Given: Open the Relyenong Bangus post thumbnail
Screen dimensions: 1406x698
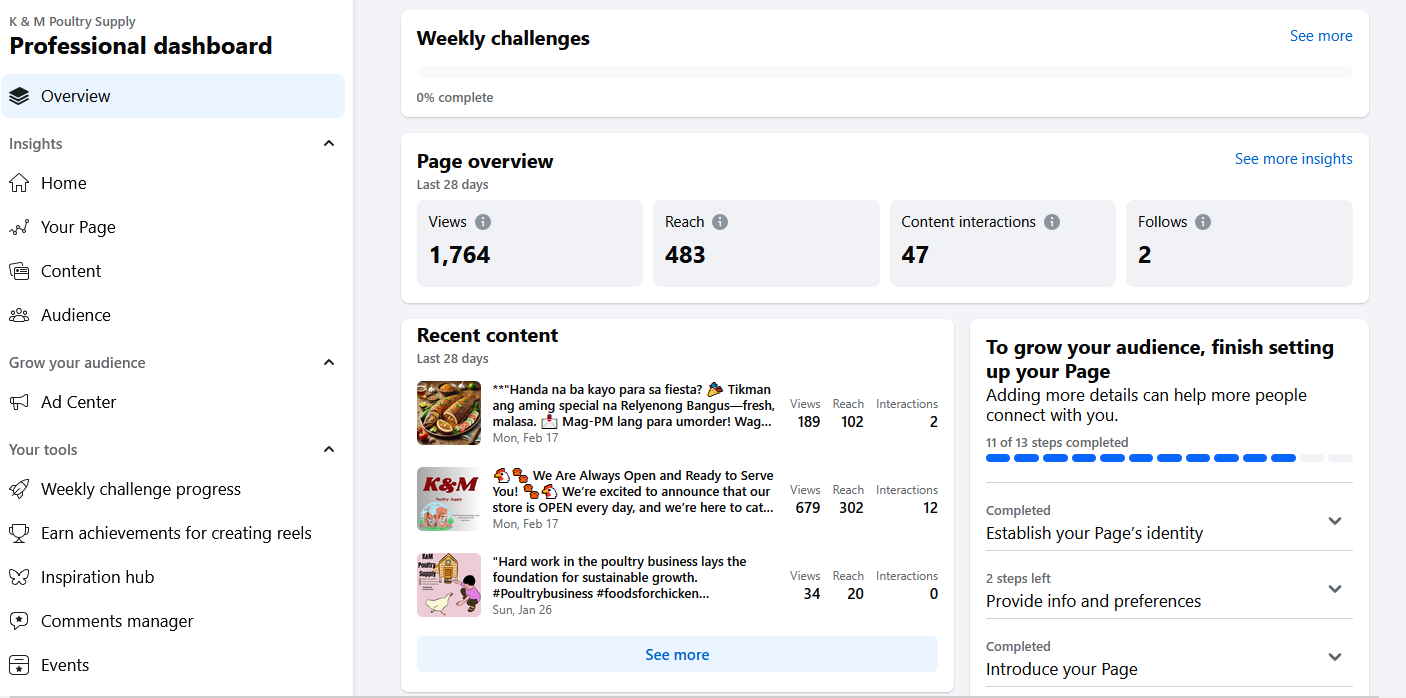Looking at the screenshot, I should point(449,413).
